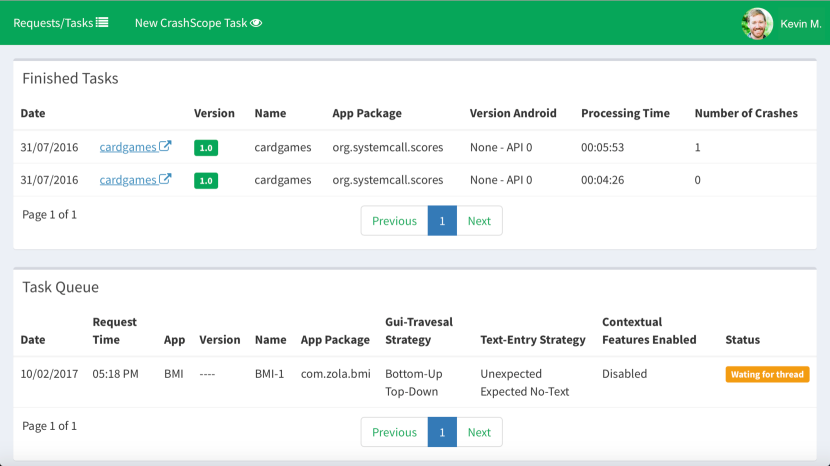Click the 1.0 version badge in second row
830x466 pixels.
click(206, 181)
